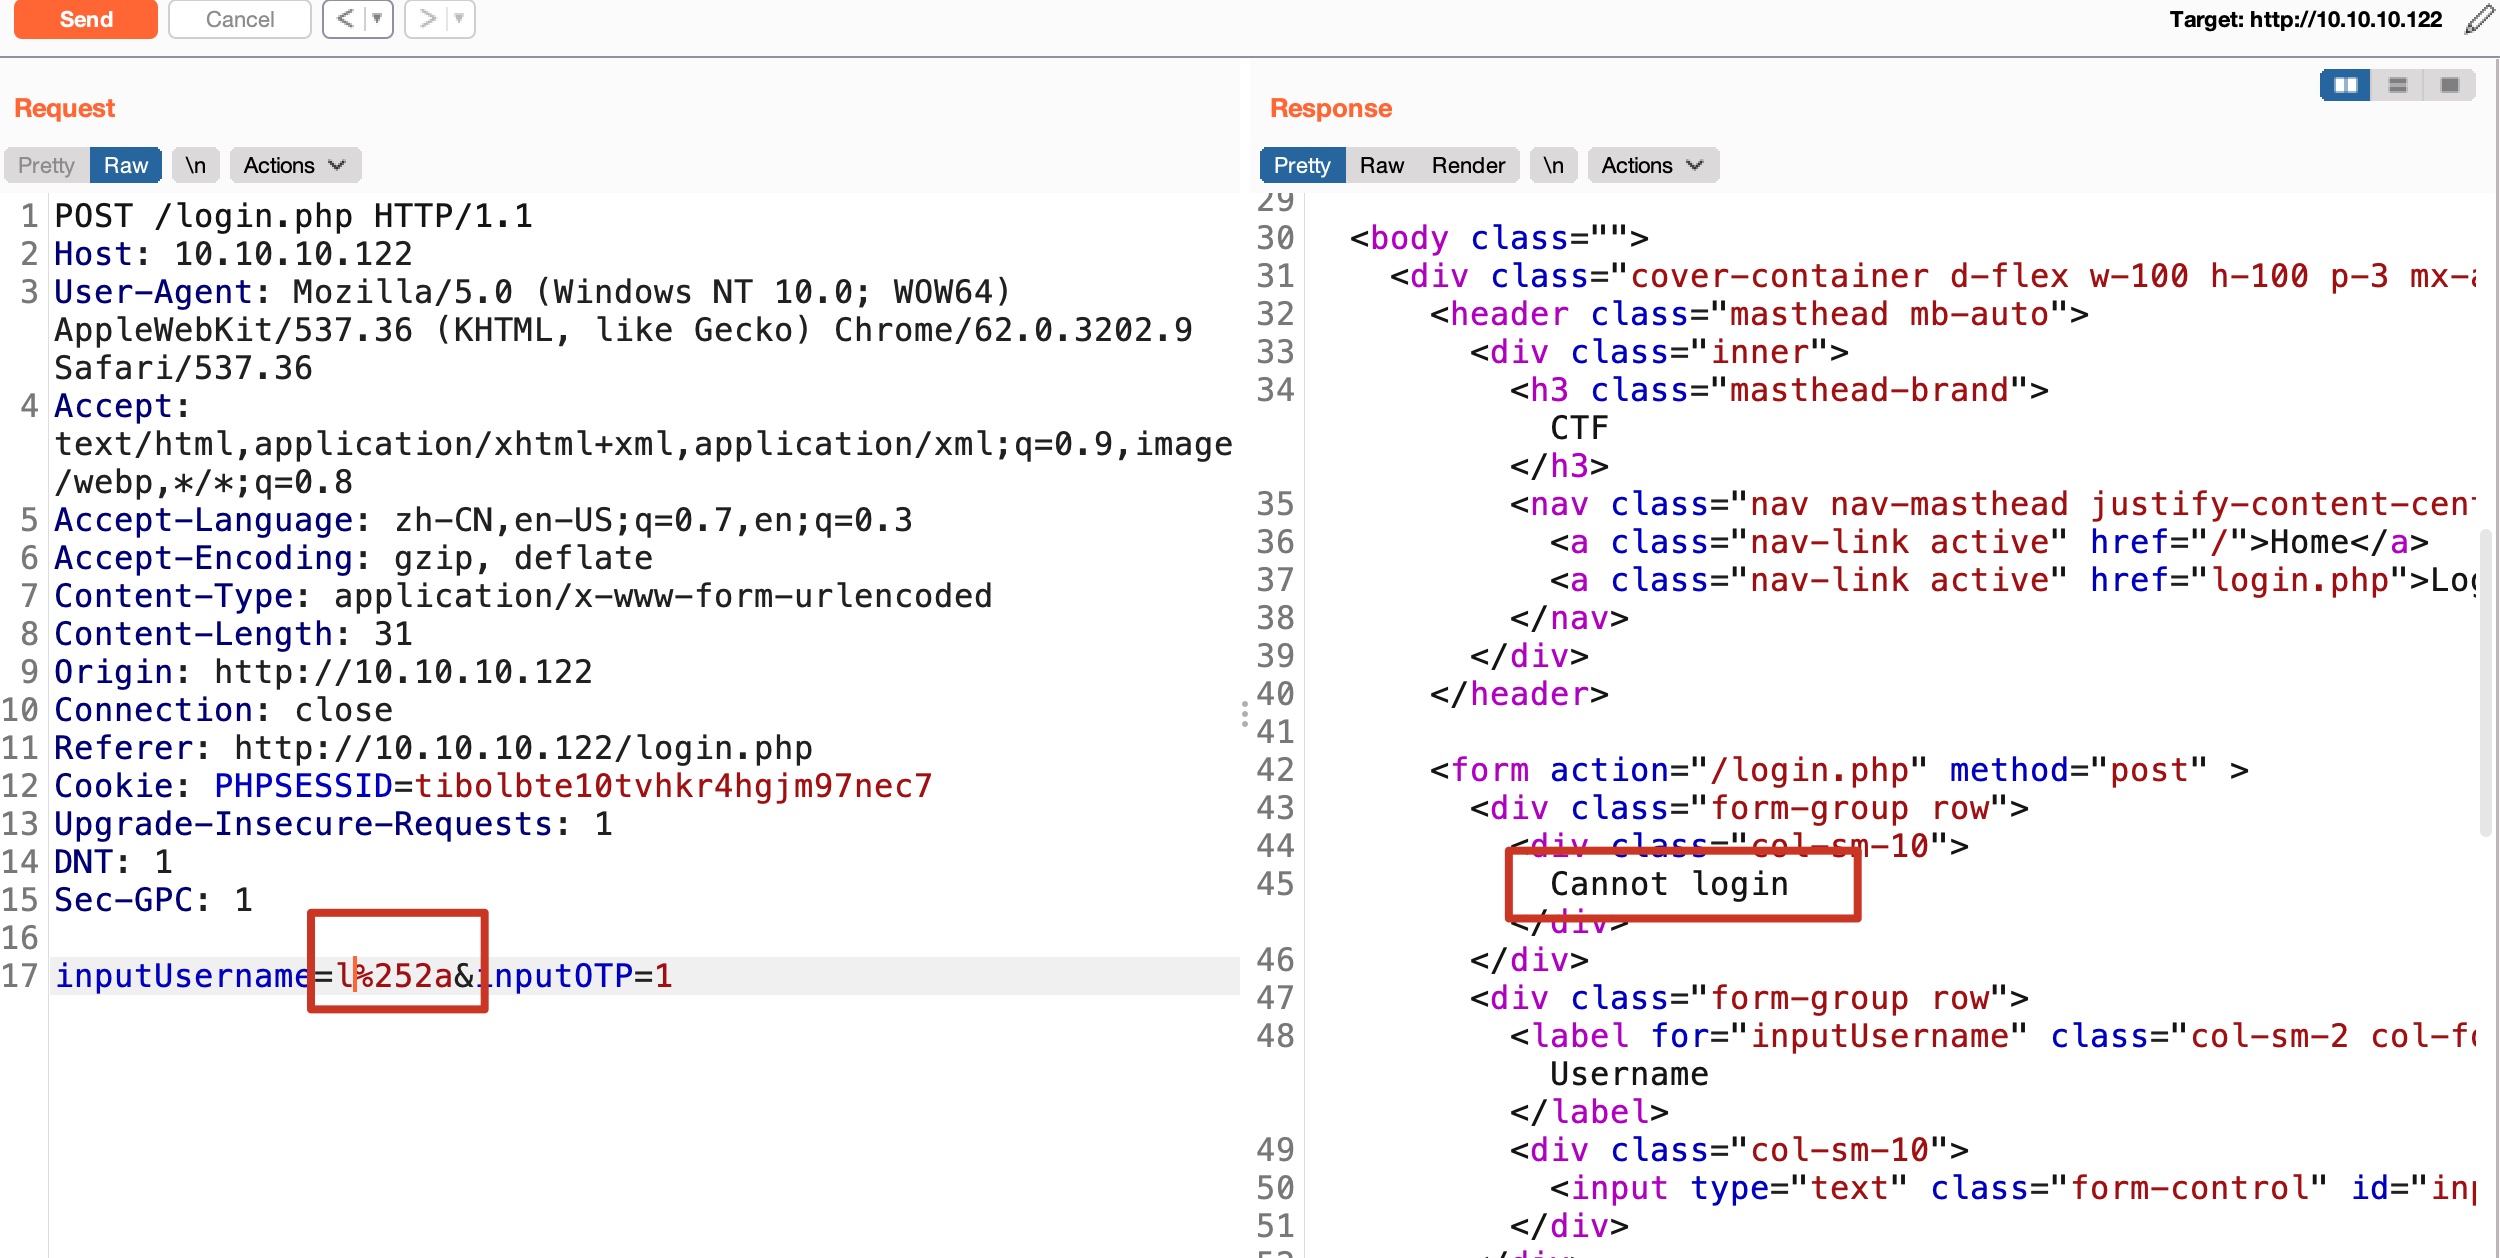Go back to previous request arrow
2500x1258 pixels.
tap(345, 19)
